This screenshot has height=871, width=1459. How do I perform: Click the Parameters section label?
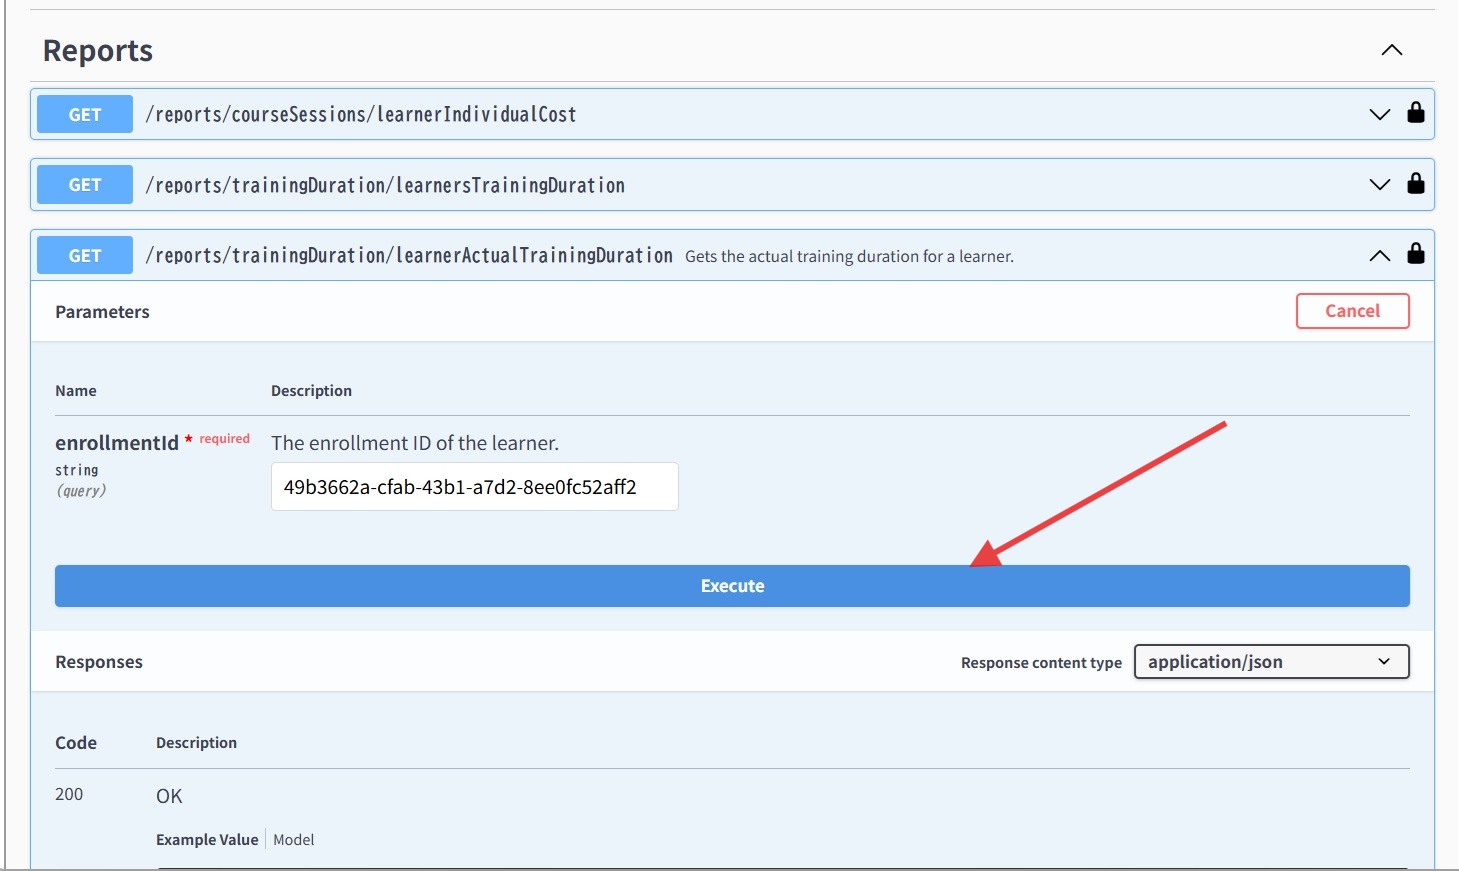click(x=102, y=312)
